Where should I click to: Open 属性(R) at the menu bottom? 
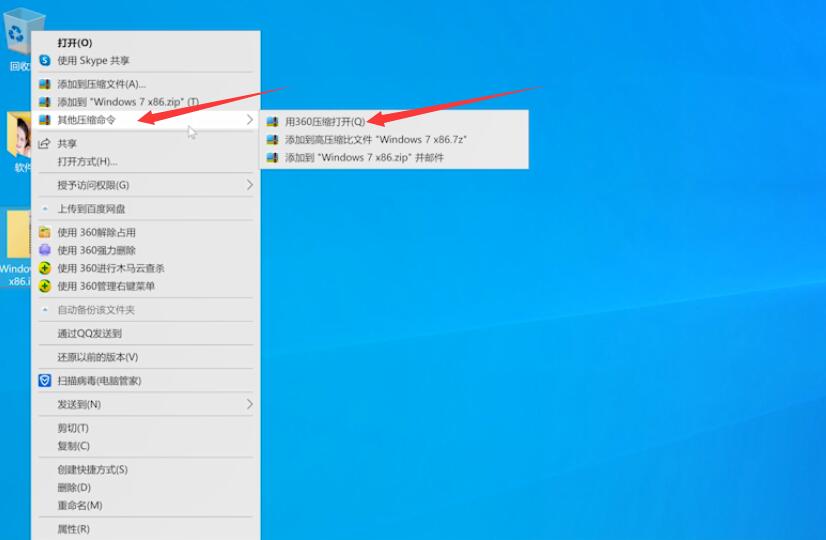[x=145, y=529]
